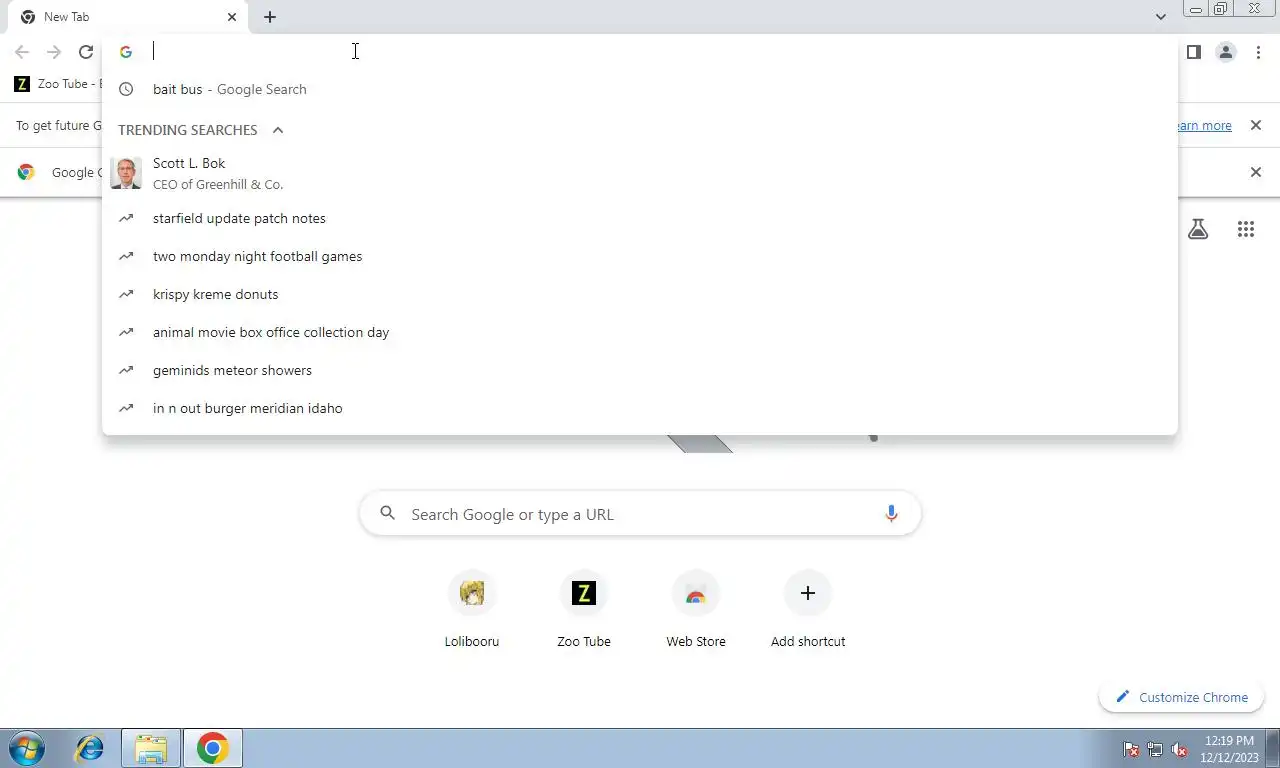Image resolution: width=1280 pixels, height=768 pixels.
Task: Start voice search with microphone icon
Action: point(891,514)
